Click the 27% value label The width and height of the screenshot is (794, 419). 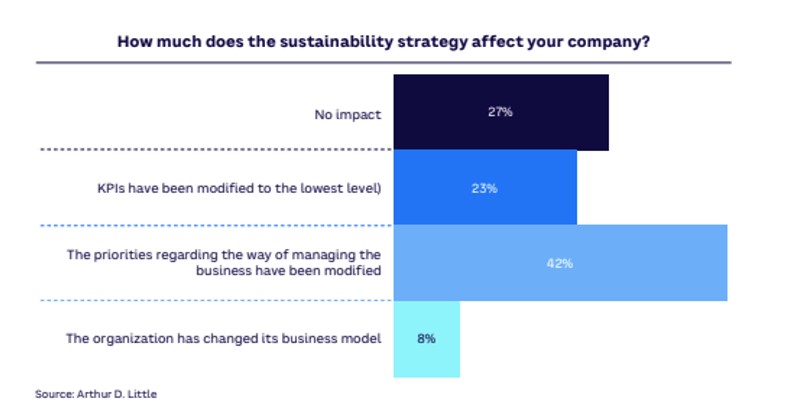[x=500, y=112]
